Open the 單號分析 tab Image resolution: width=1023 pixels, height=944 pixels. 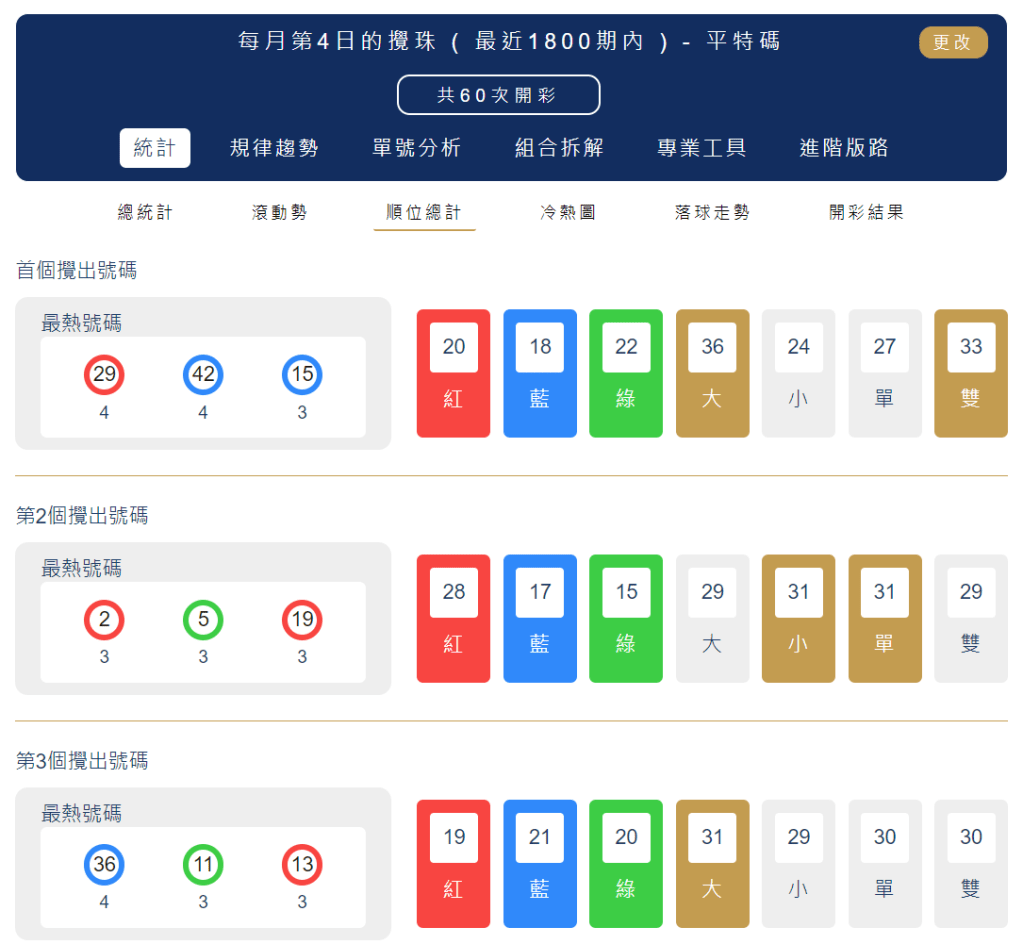(415, 145)
